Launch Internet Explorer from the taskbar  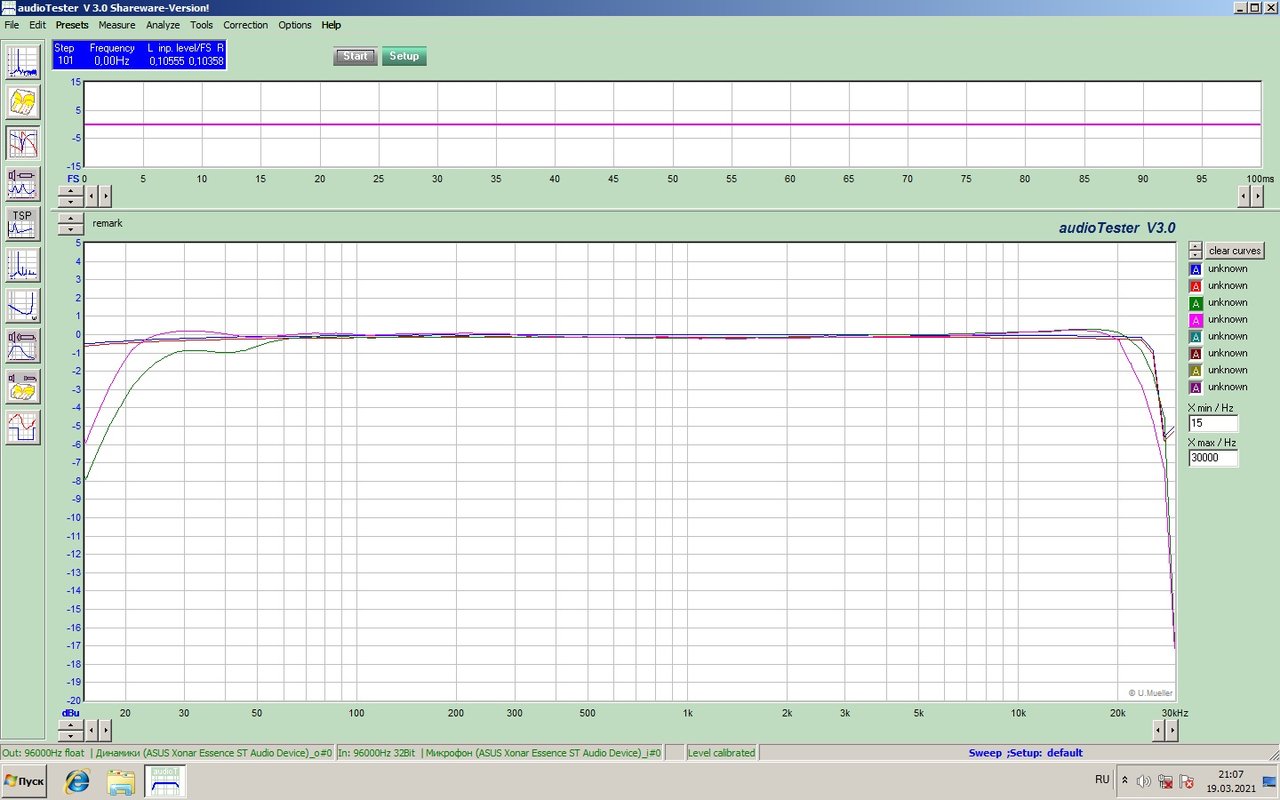pyautogui.click(x=77, y=781)
